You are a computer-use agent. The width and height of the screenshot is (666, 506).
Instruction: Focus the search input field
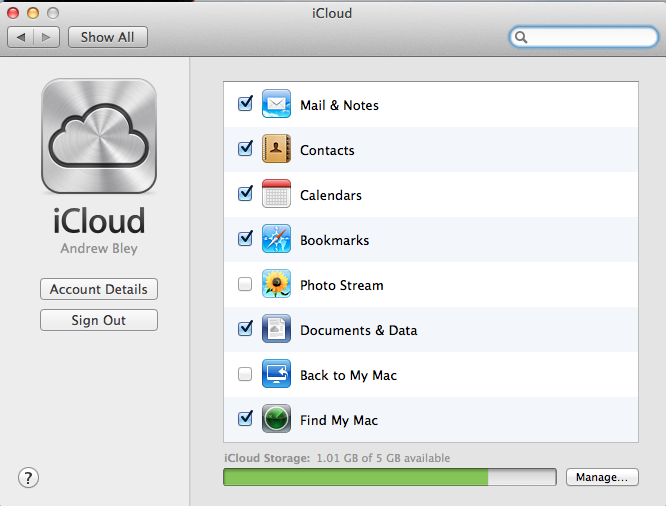[x=584, y=37]
